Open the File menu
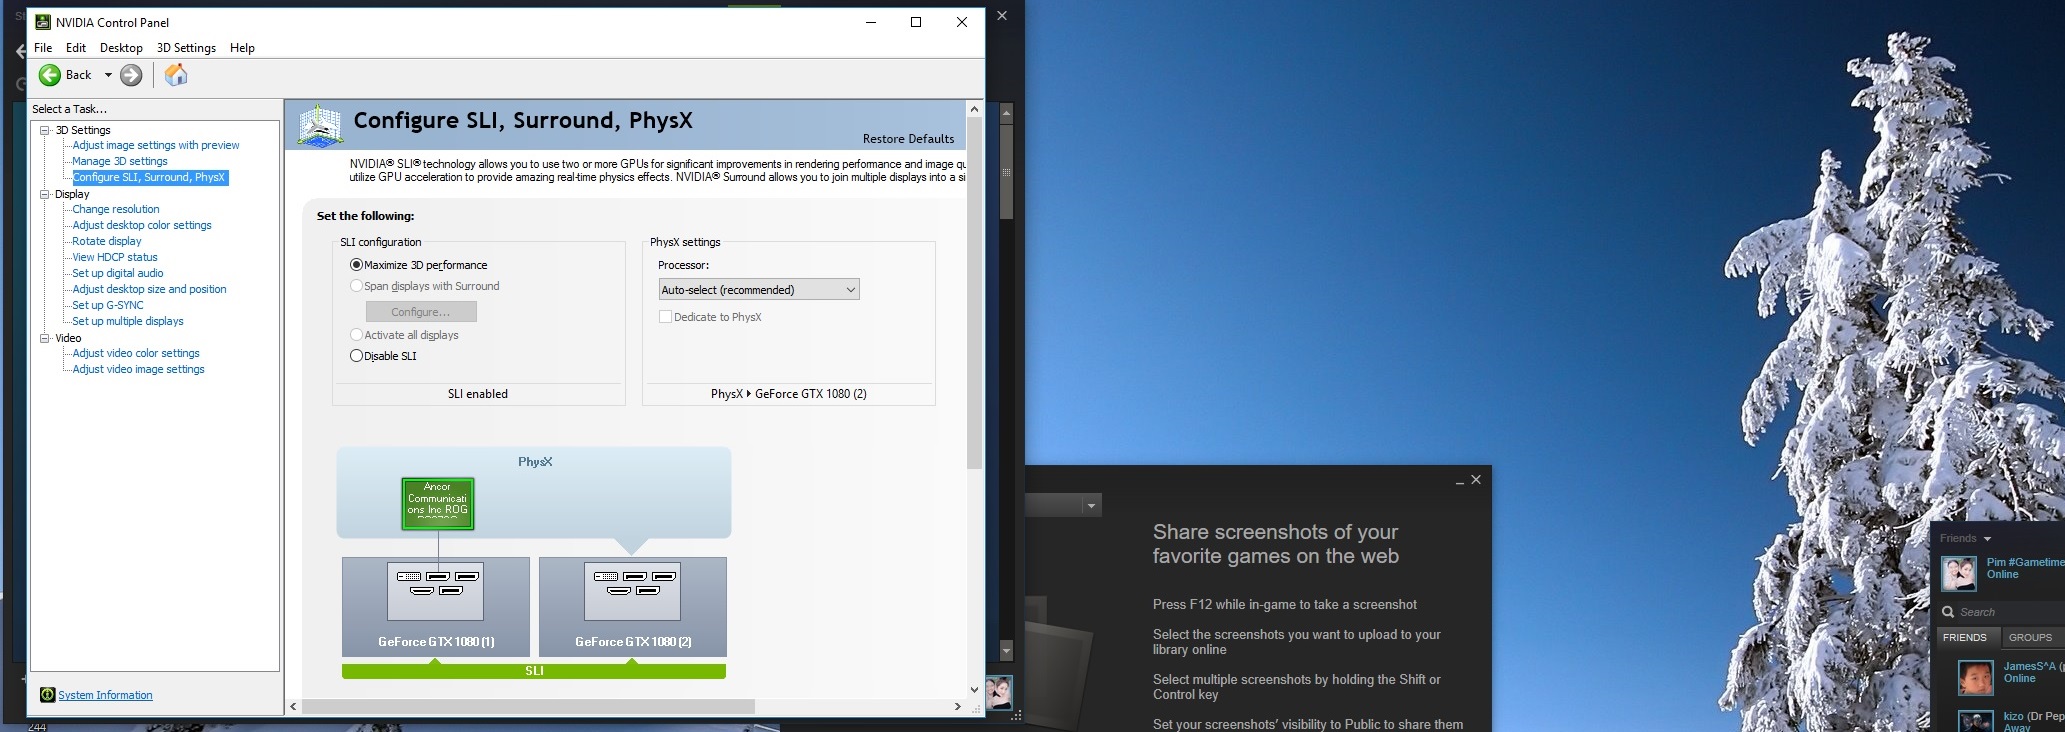 click(x=43, y=48)
